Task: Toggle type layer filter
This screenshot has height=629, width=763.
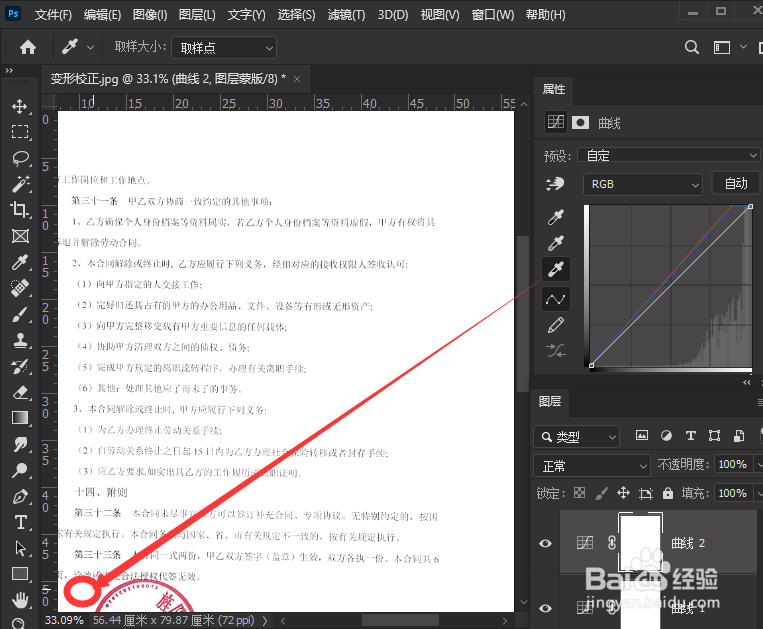Action: pos(690,435)
